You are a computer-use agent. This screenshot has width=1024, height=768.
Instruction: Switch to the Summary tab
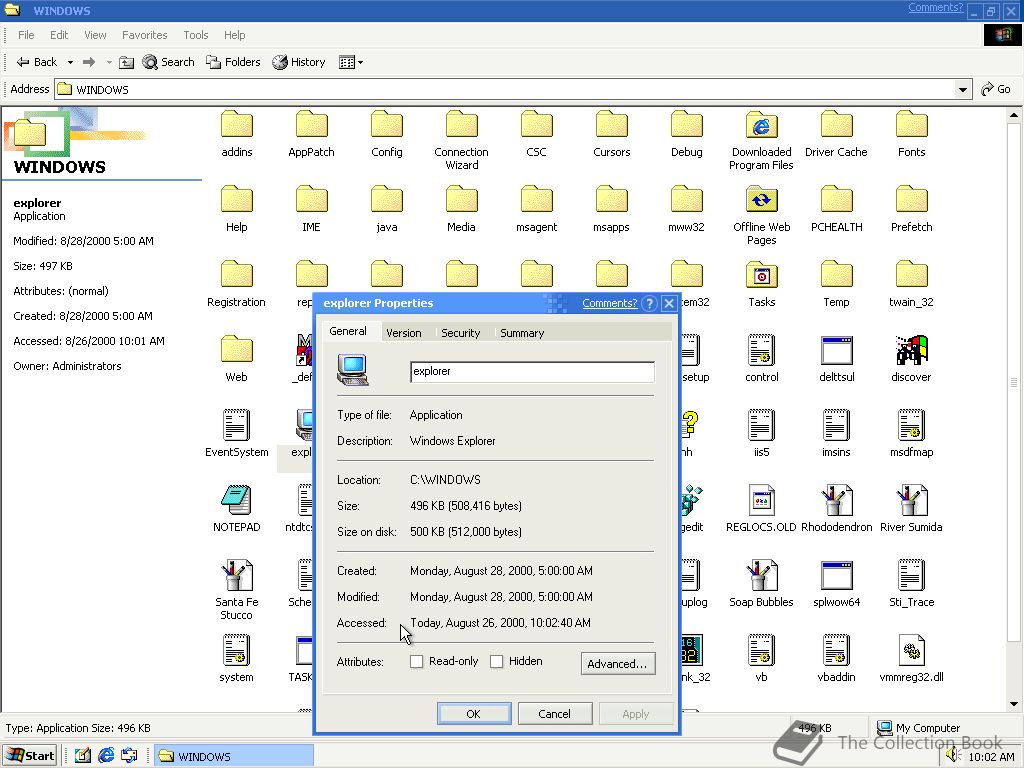coord(522,333)
